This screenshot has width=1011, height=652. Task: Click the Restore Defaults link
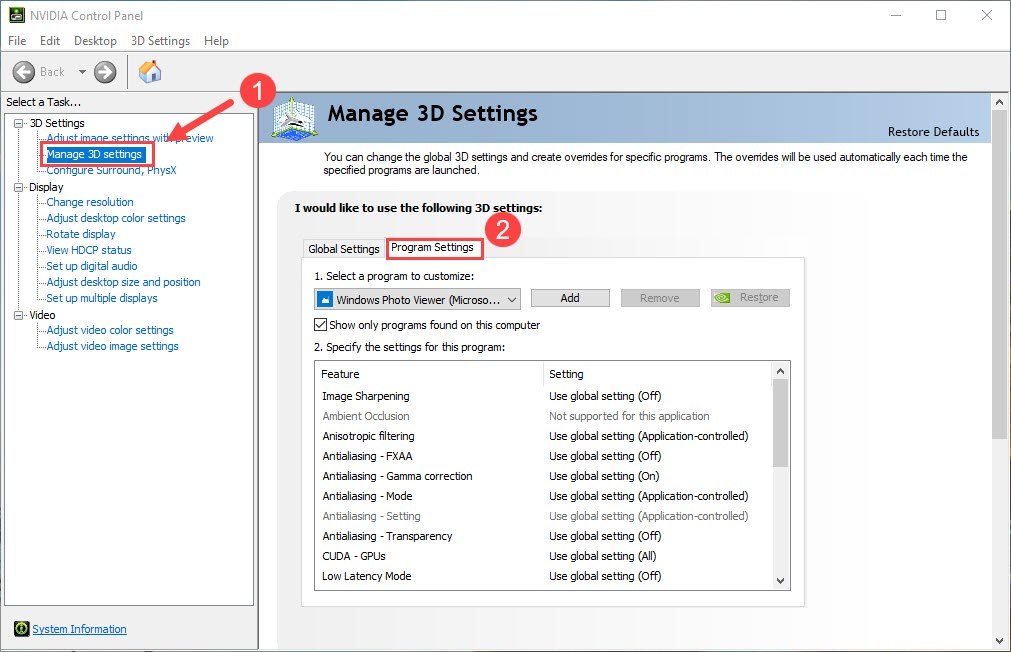coord(933,132)
